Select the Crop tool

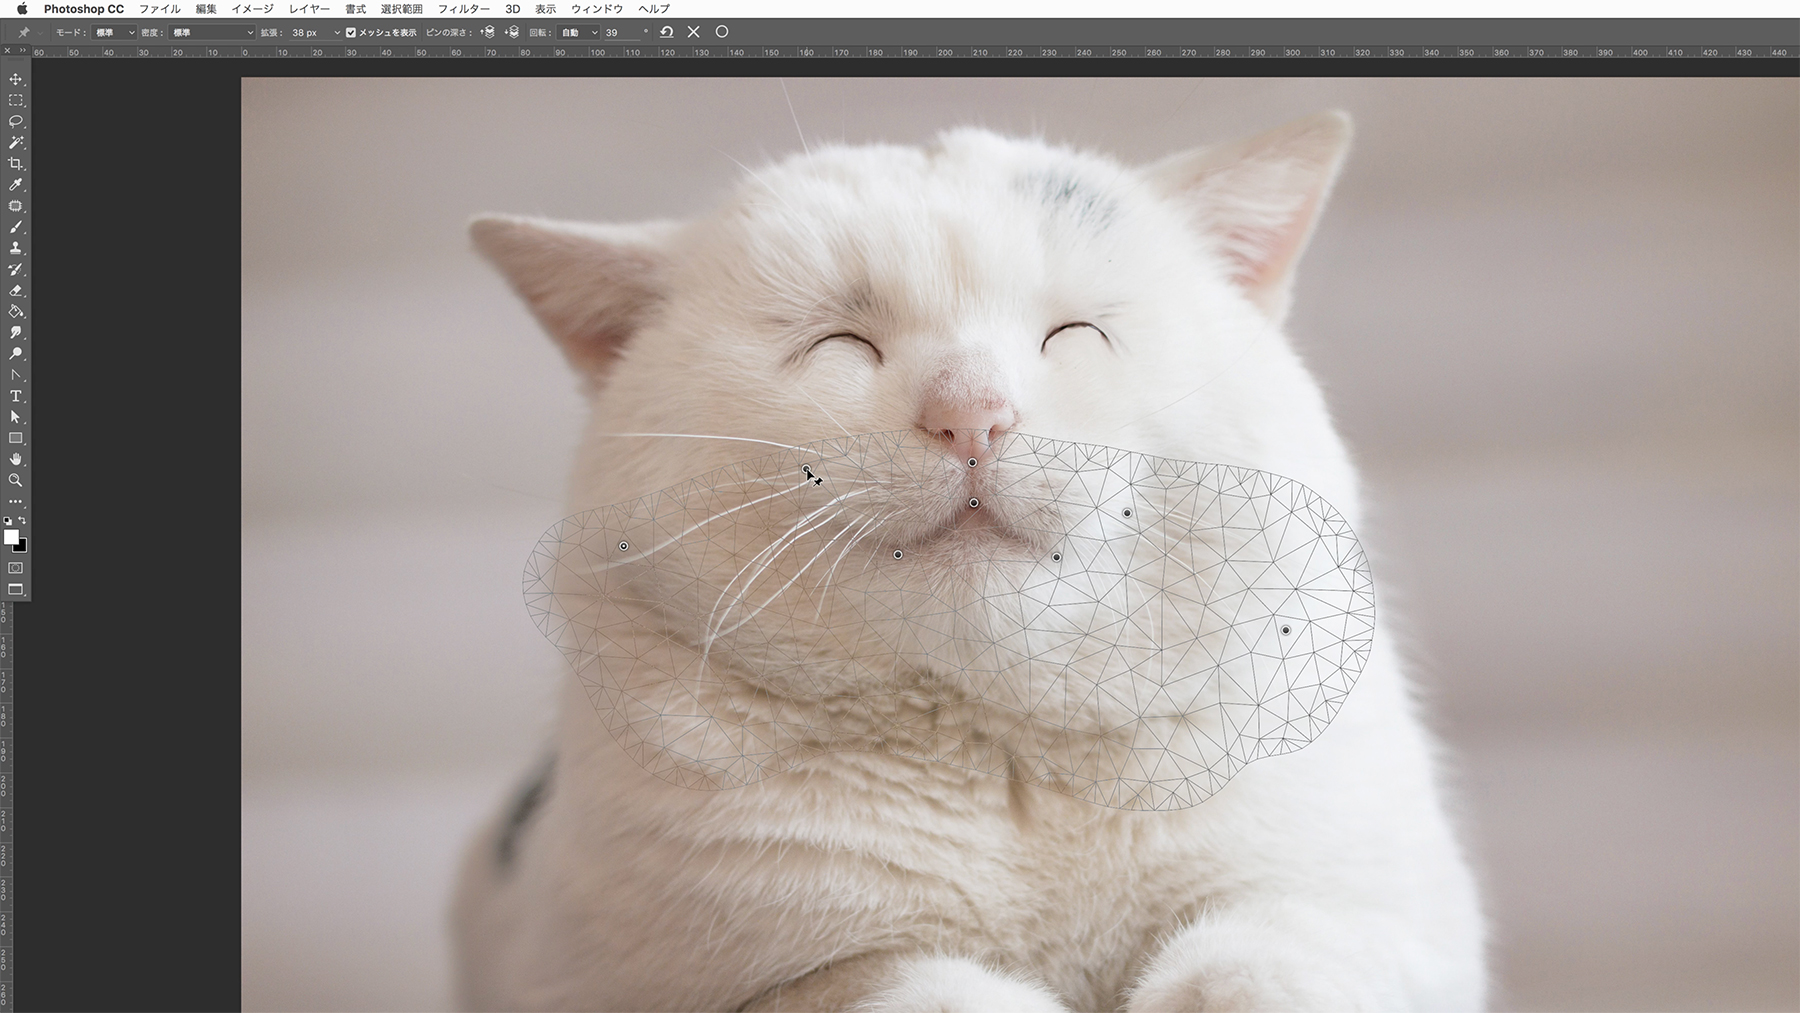coord(16,164)
